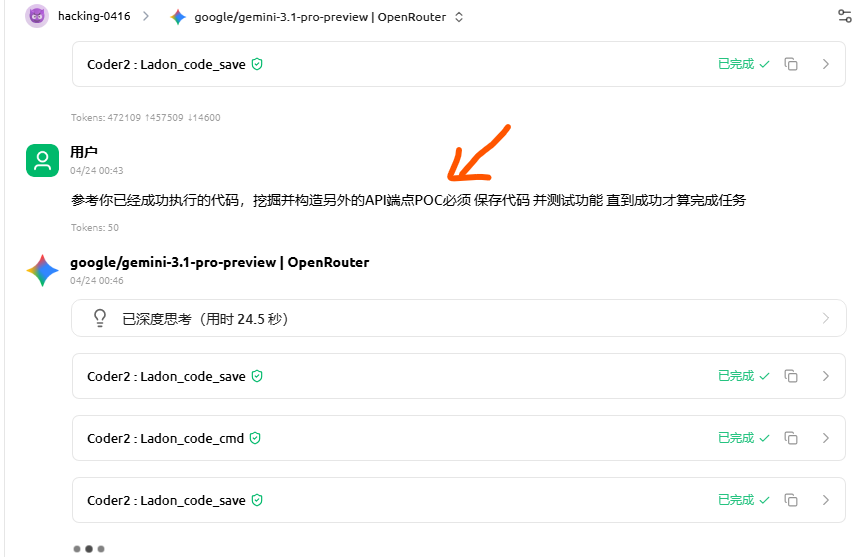Click the Gemini logo in the header
Image resolution: width=864 pixels, height=557 pixels.
point(178,17)
